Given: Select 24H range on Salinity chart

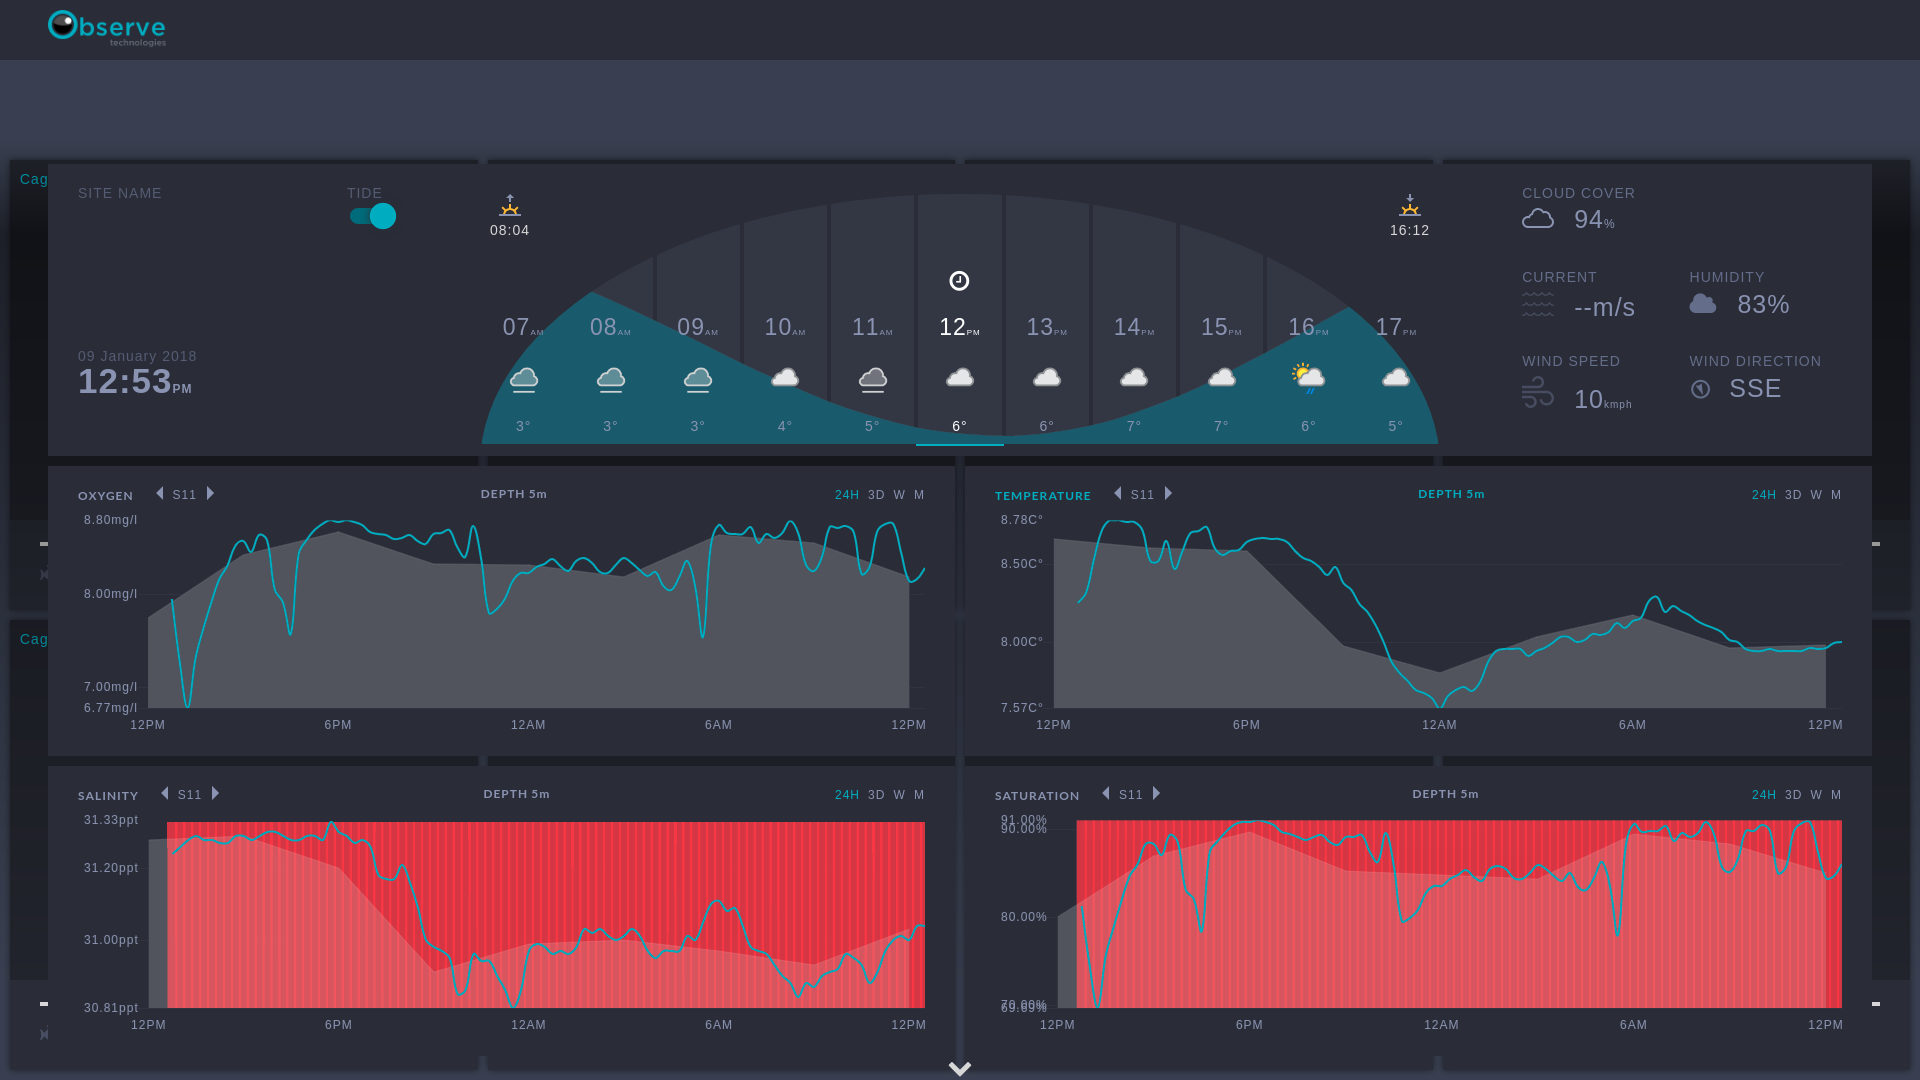Looking at the screenshot, I should tap(846, 795).
